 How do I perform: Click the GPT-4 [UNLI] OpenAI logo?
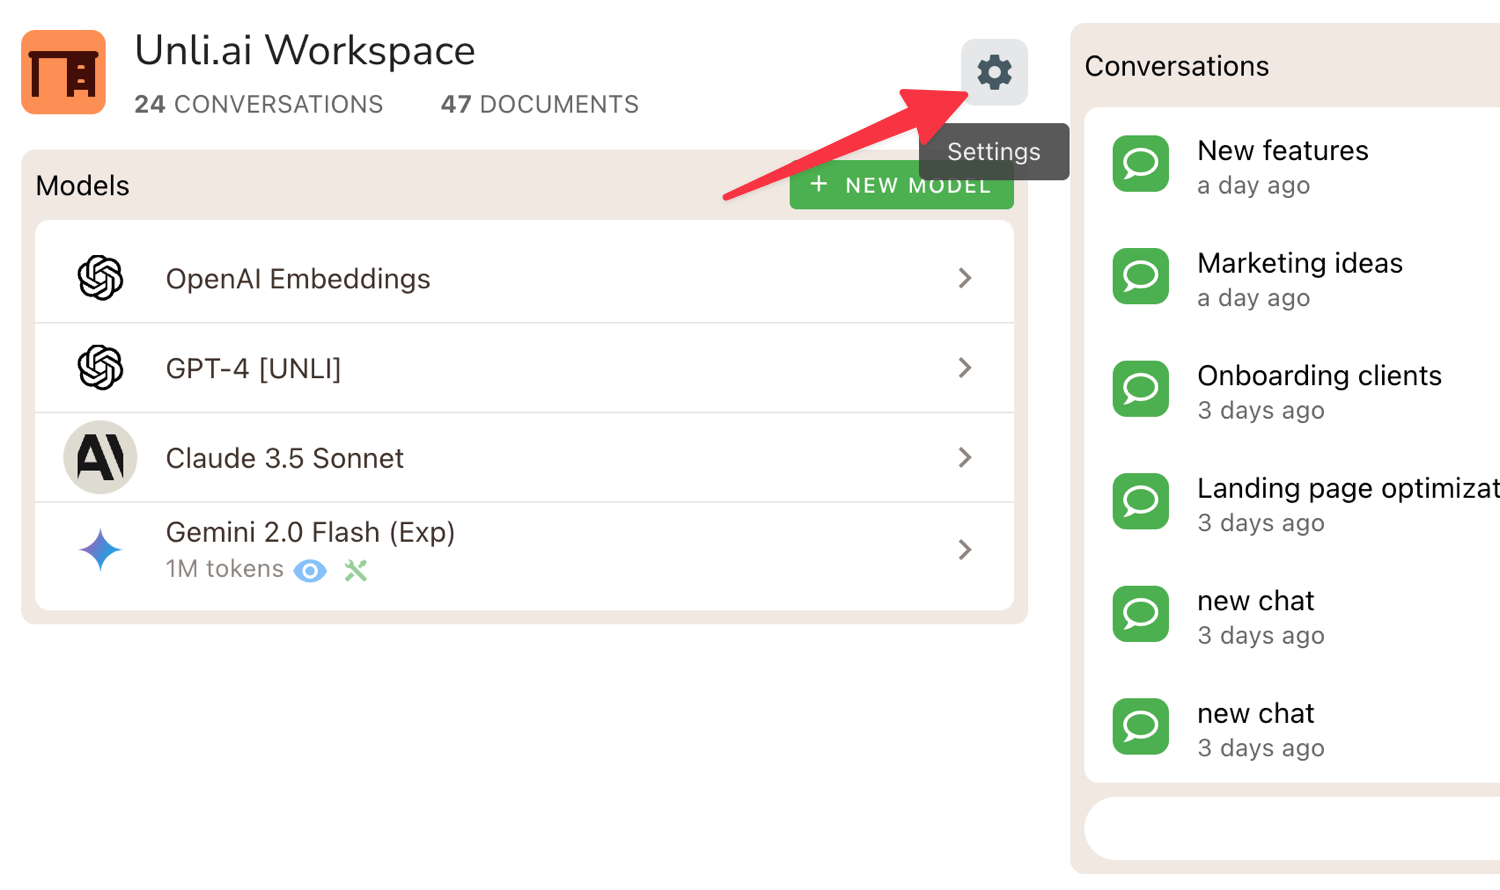pos(100,367)
